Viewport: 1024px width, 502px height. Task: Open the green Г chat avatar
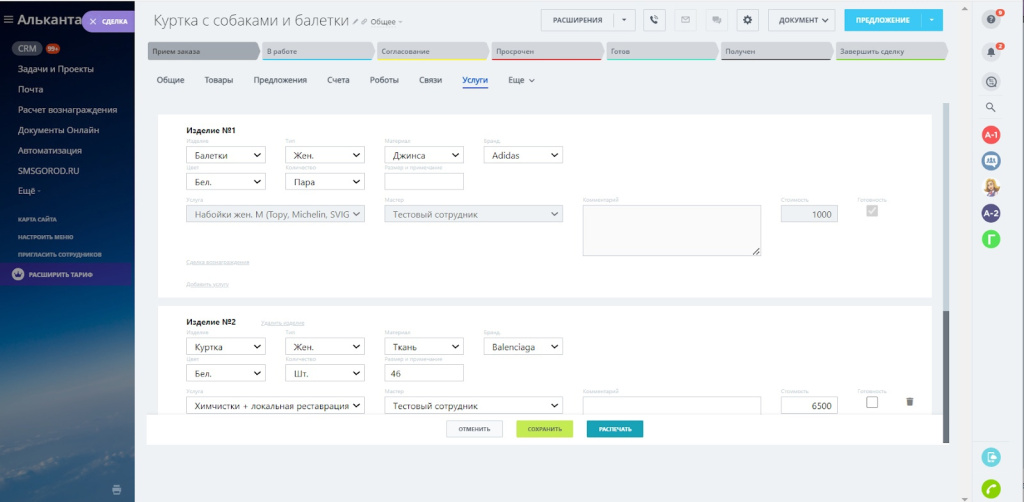(991, 239)
